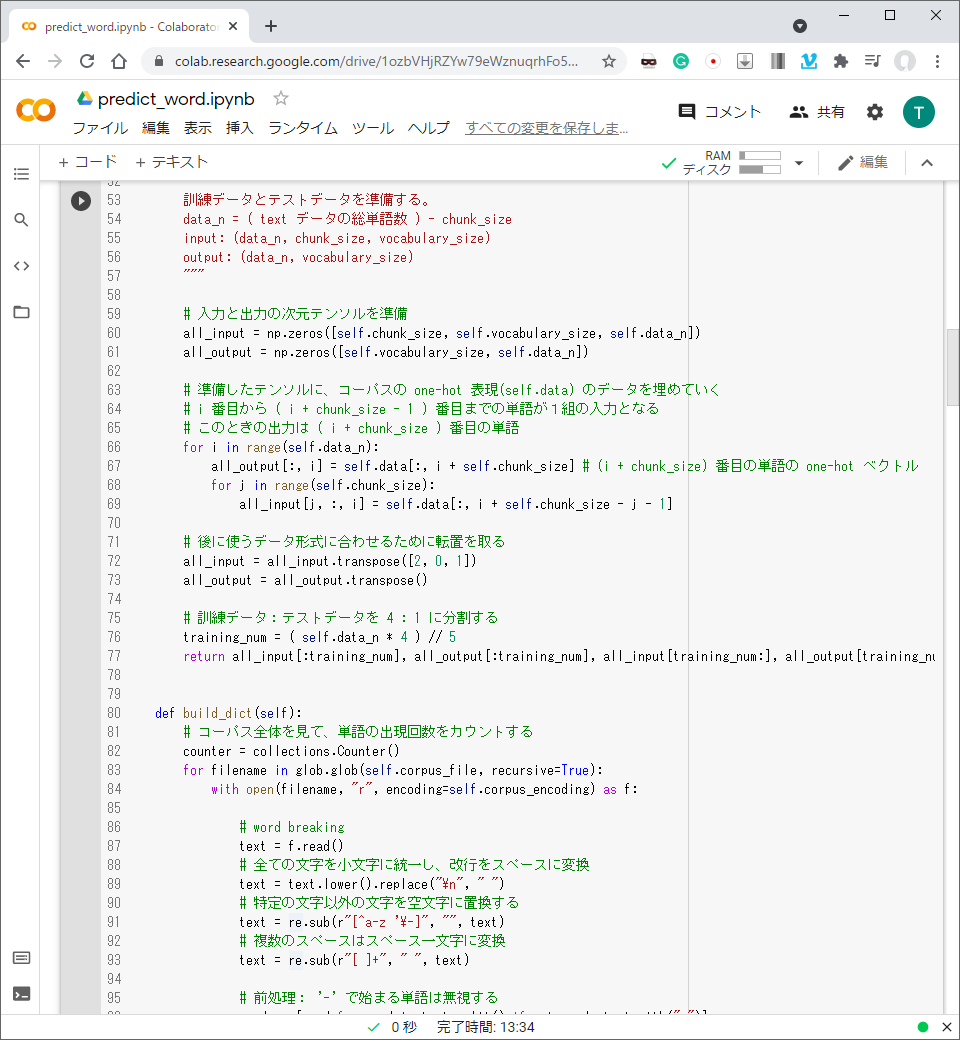This screenshot has height=1040, width=960.
Task: Go back in browser history
Action: pos(23,62)
